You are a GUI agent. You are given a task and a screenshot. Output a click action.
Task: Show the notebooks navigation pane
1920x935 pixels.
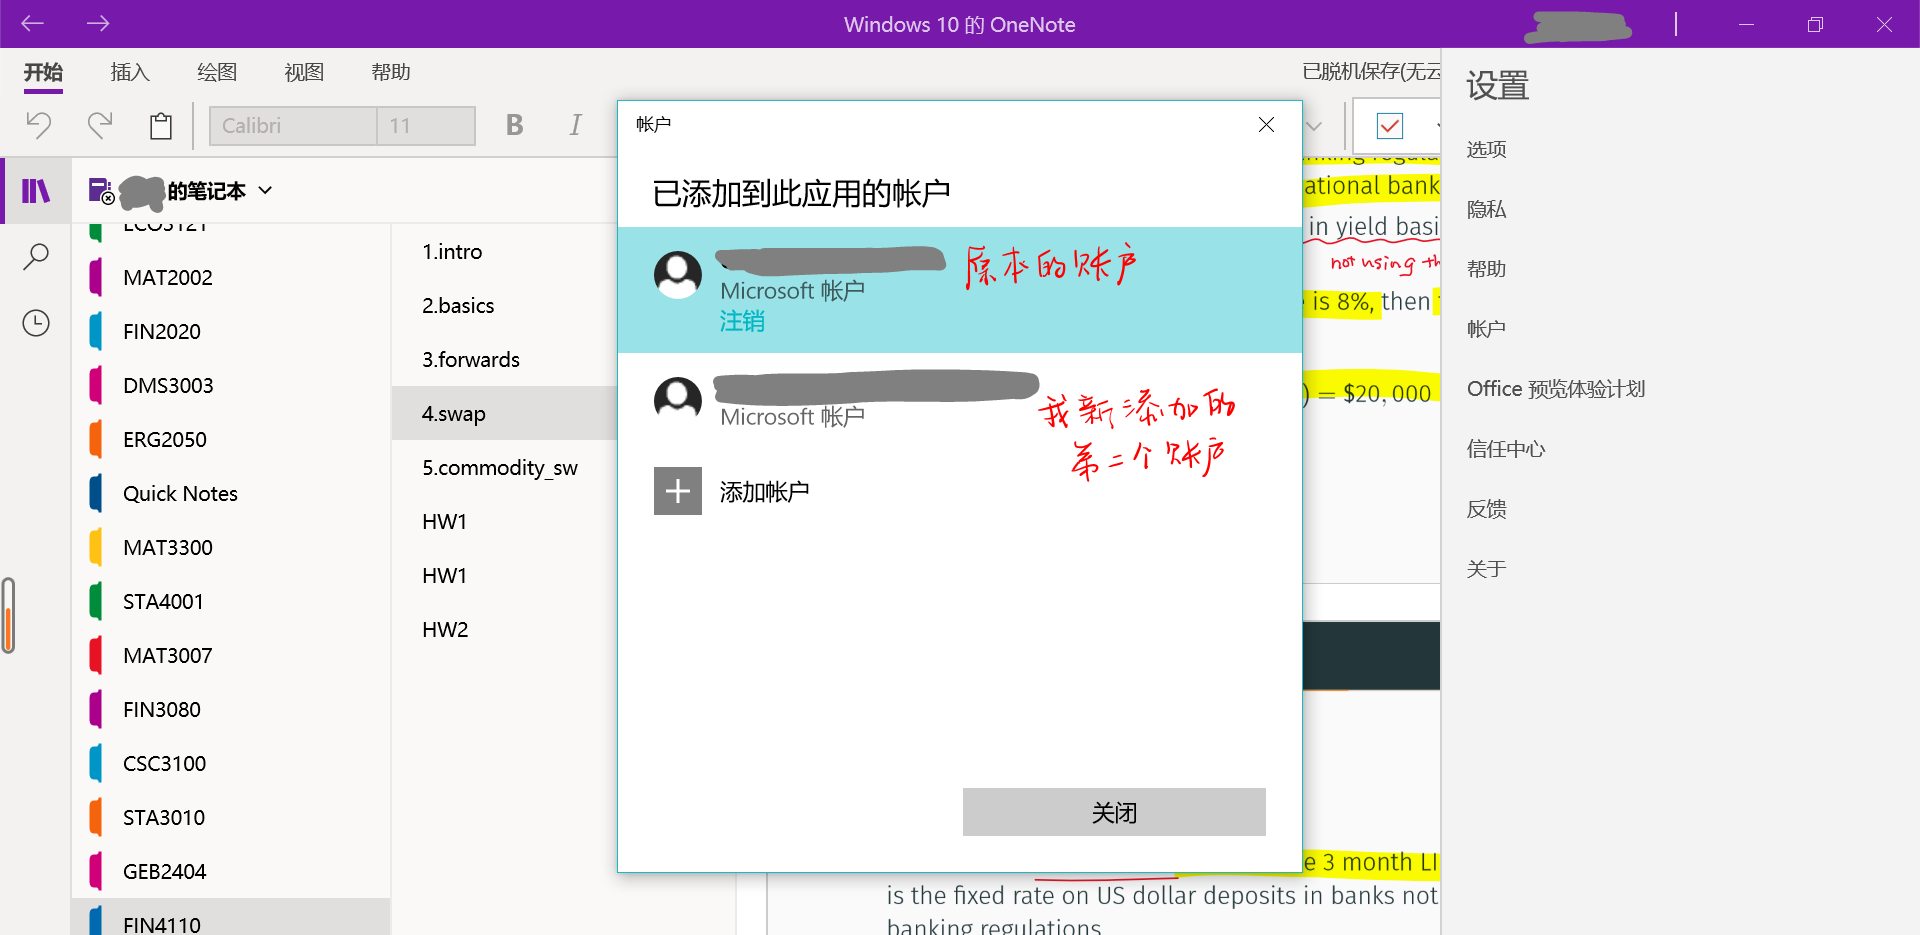pyautogui.click(x=36, y=190)
